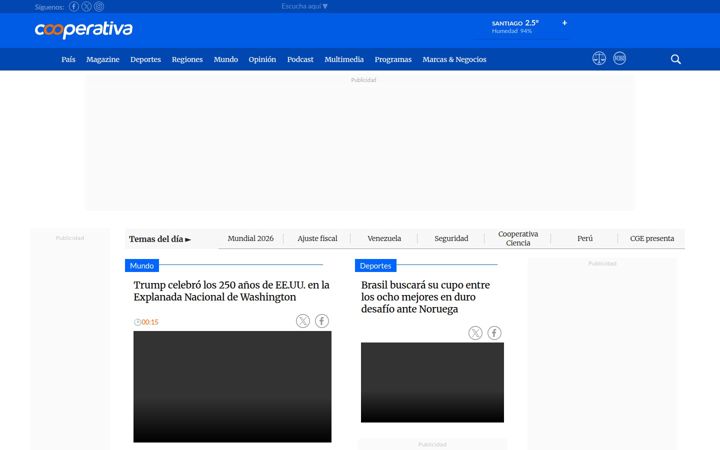Open the scales of justice icon
The width and height of the screenshot is (720, 450).
tap(599, 58)
